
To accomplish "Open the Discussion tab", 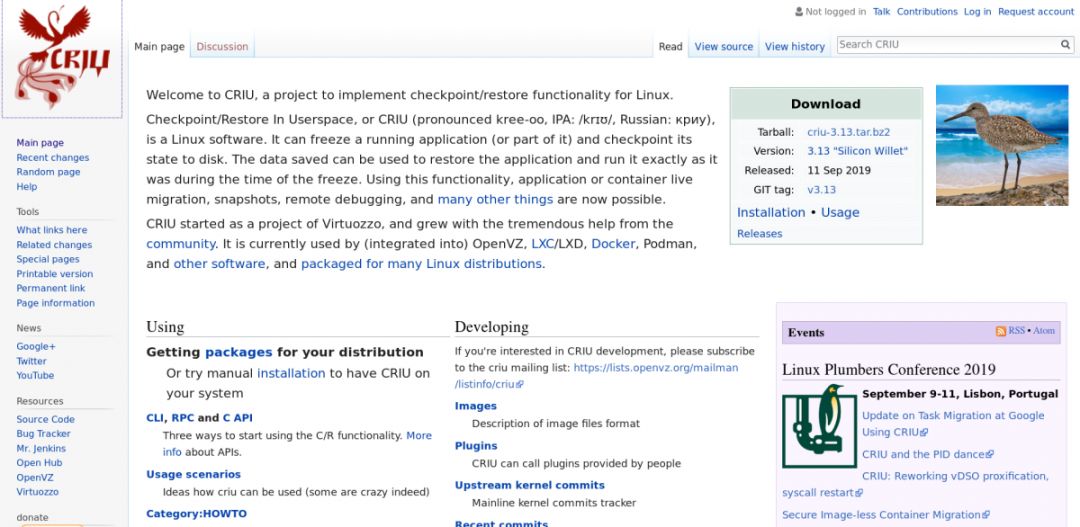I will [x=222, y=47].
